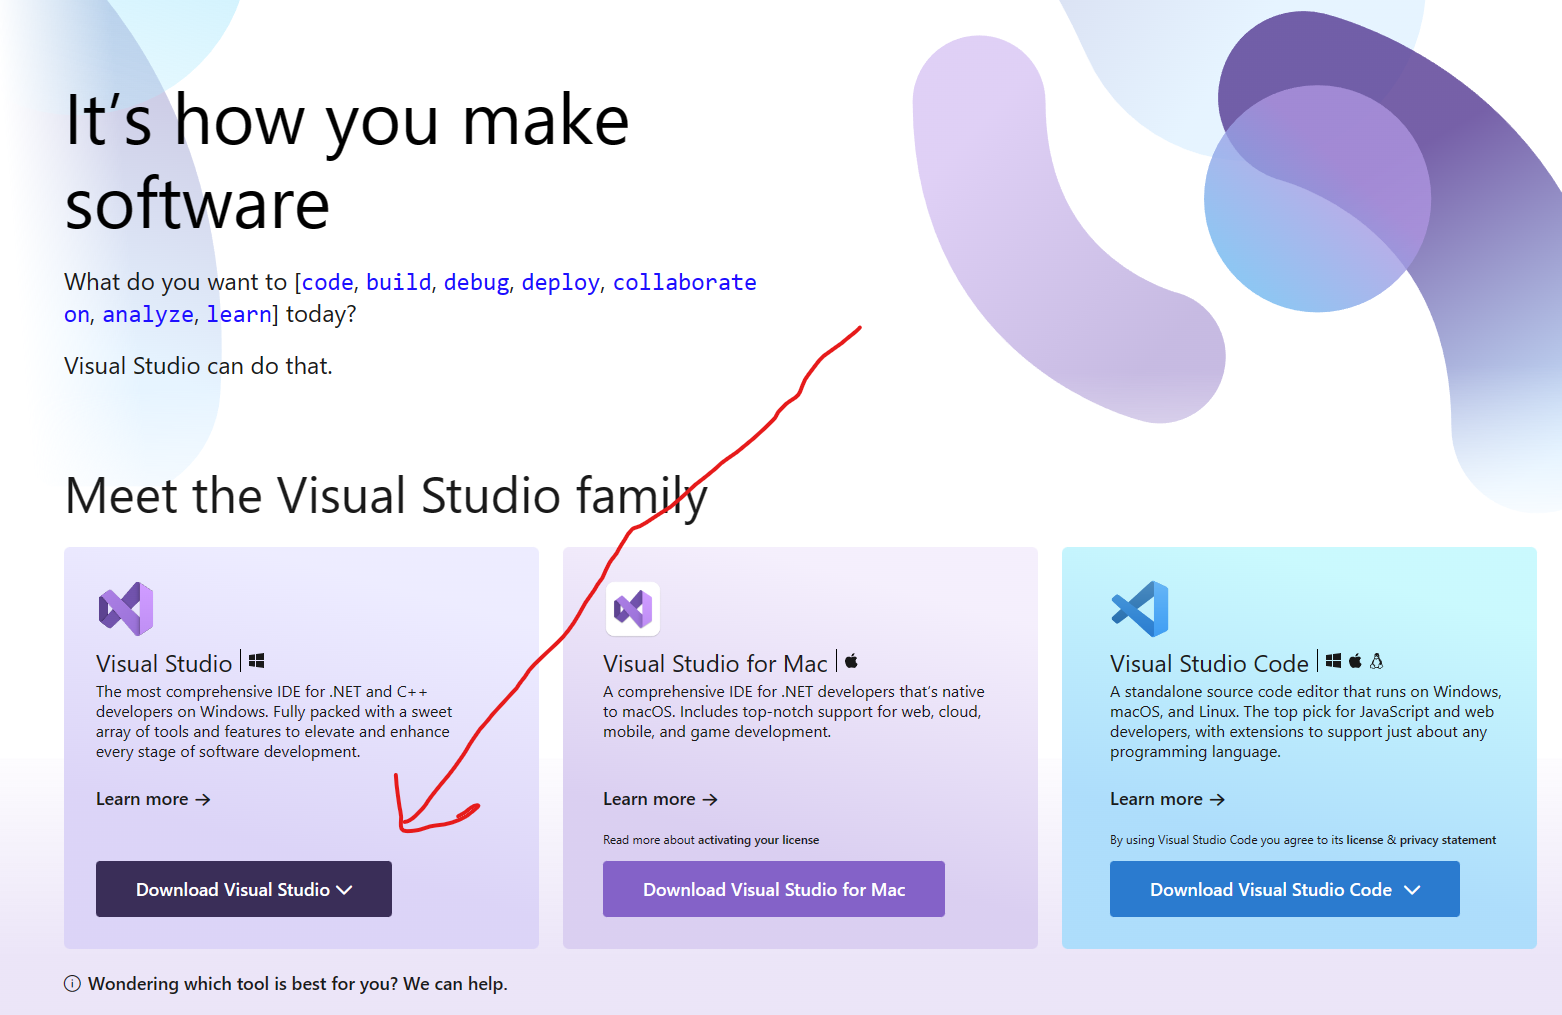Click the blue 'collaborate on' keyword
Viewport: 1562px width, 1015px height.
tap(684, 282)
